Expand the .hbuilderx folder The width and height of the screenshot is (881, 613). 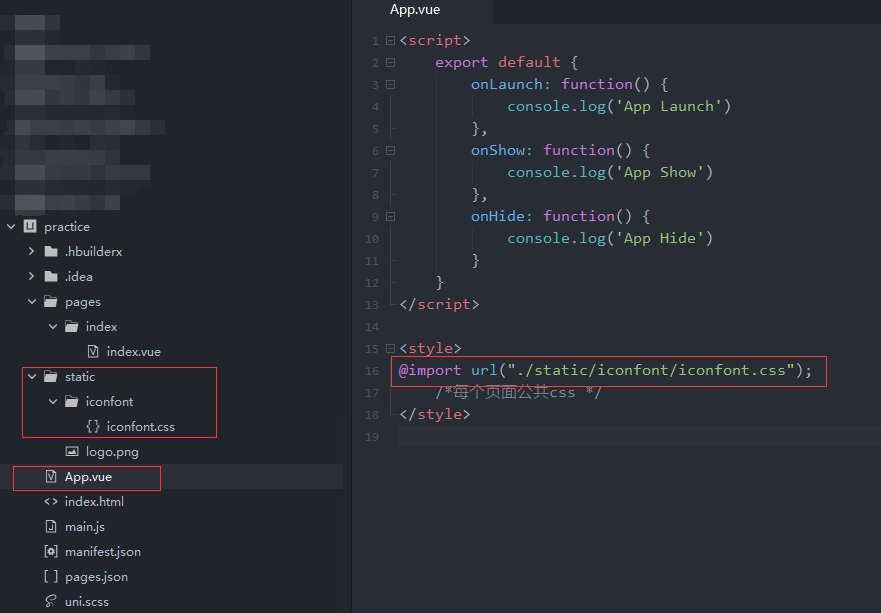point(31,251)
